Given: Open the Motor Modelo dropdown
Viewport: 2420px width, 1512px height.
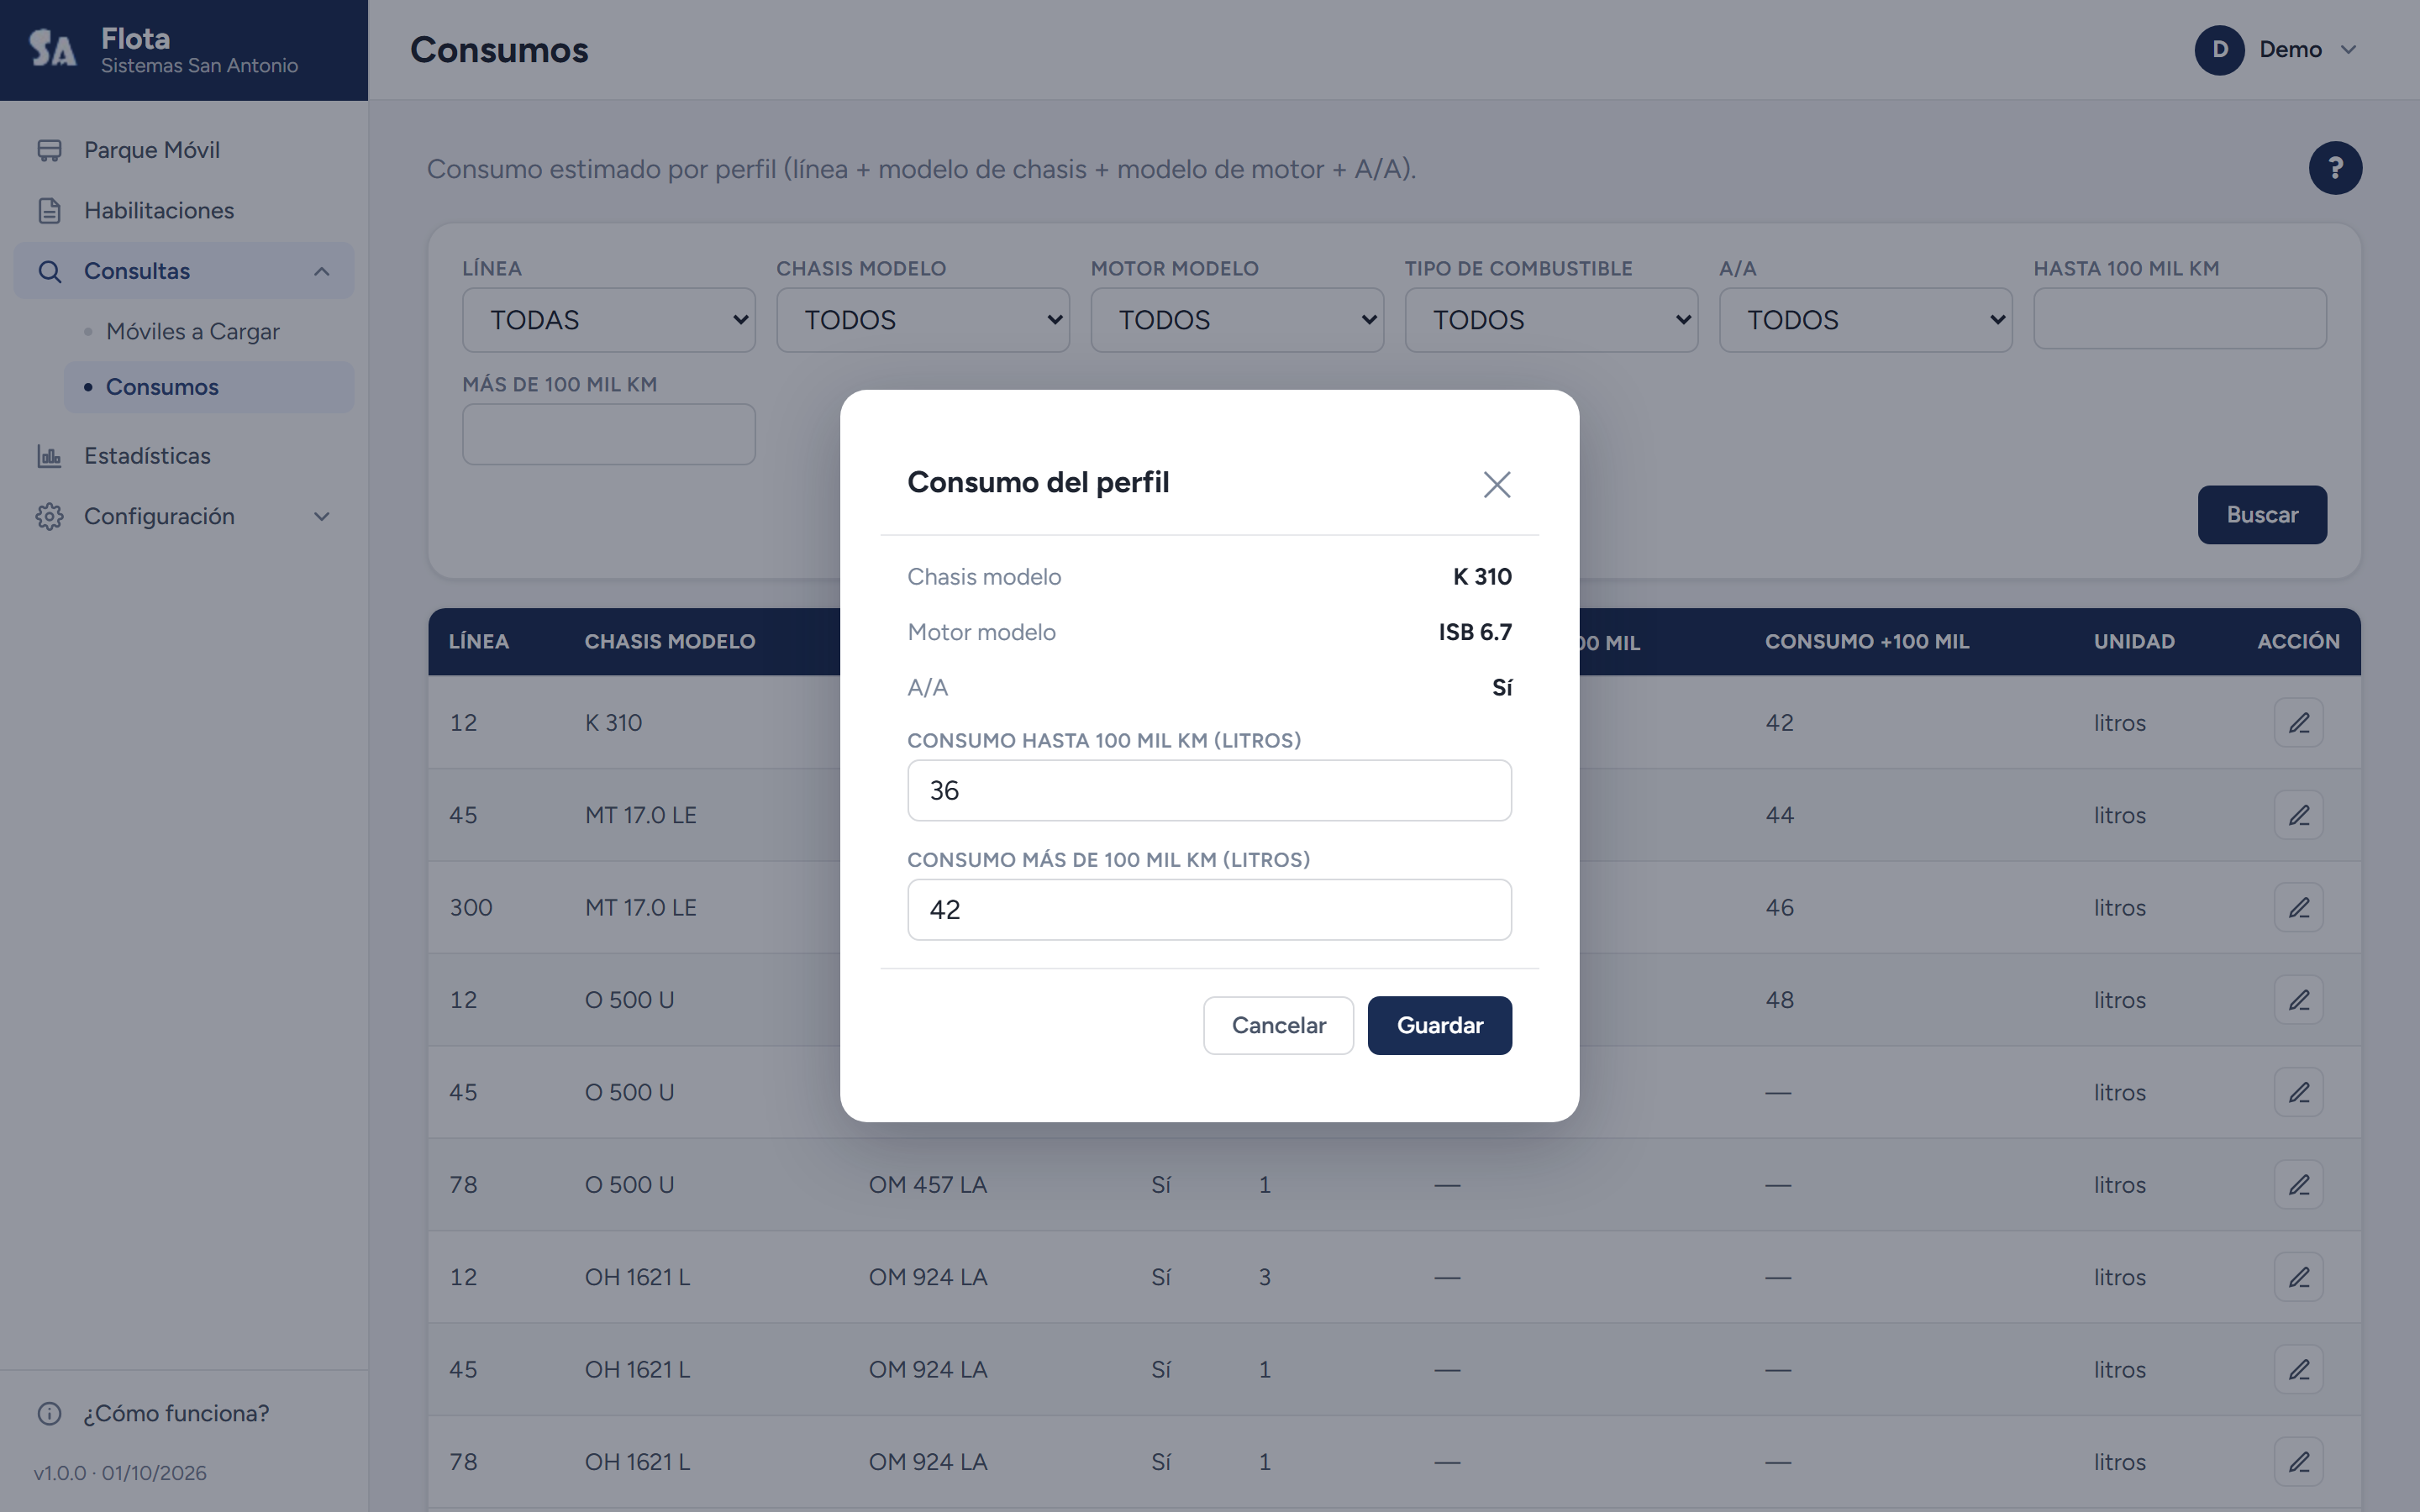Looking at the screenshot, I should pyautogui.click(x=1236, y=320).
